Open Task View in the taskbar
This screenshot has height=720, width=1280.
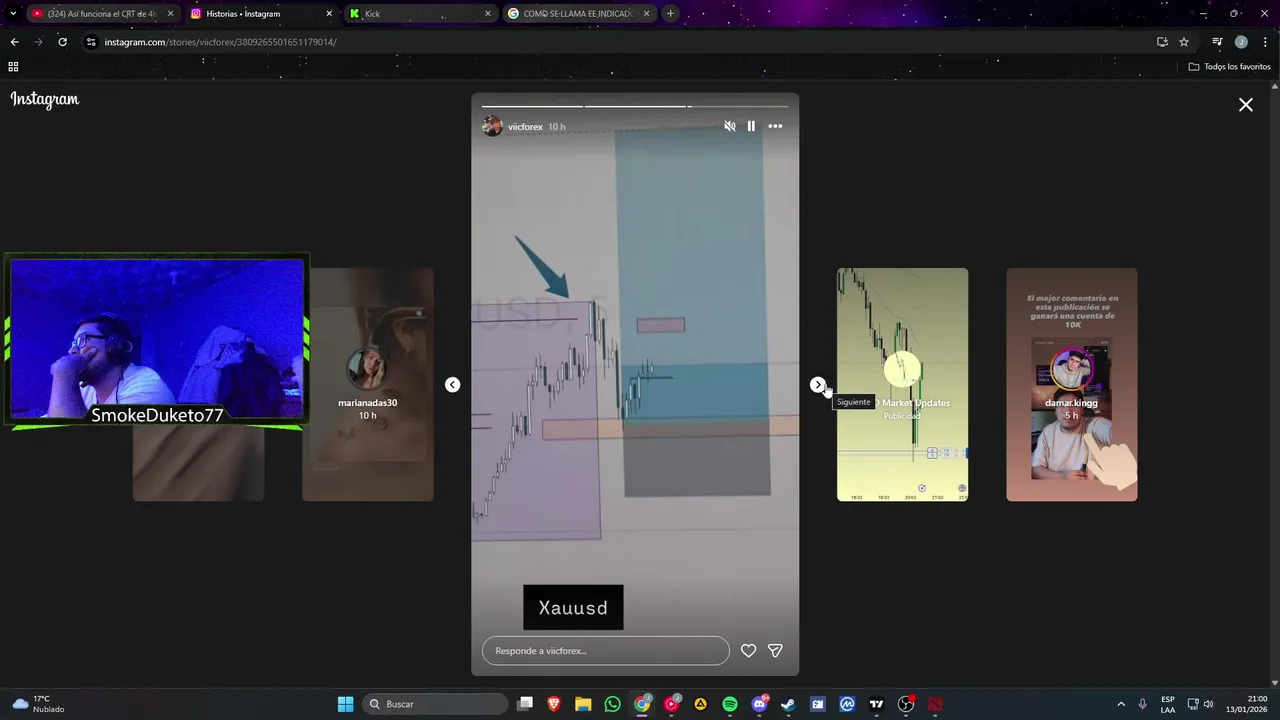click(525, 704)
